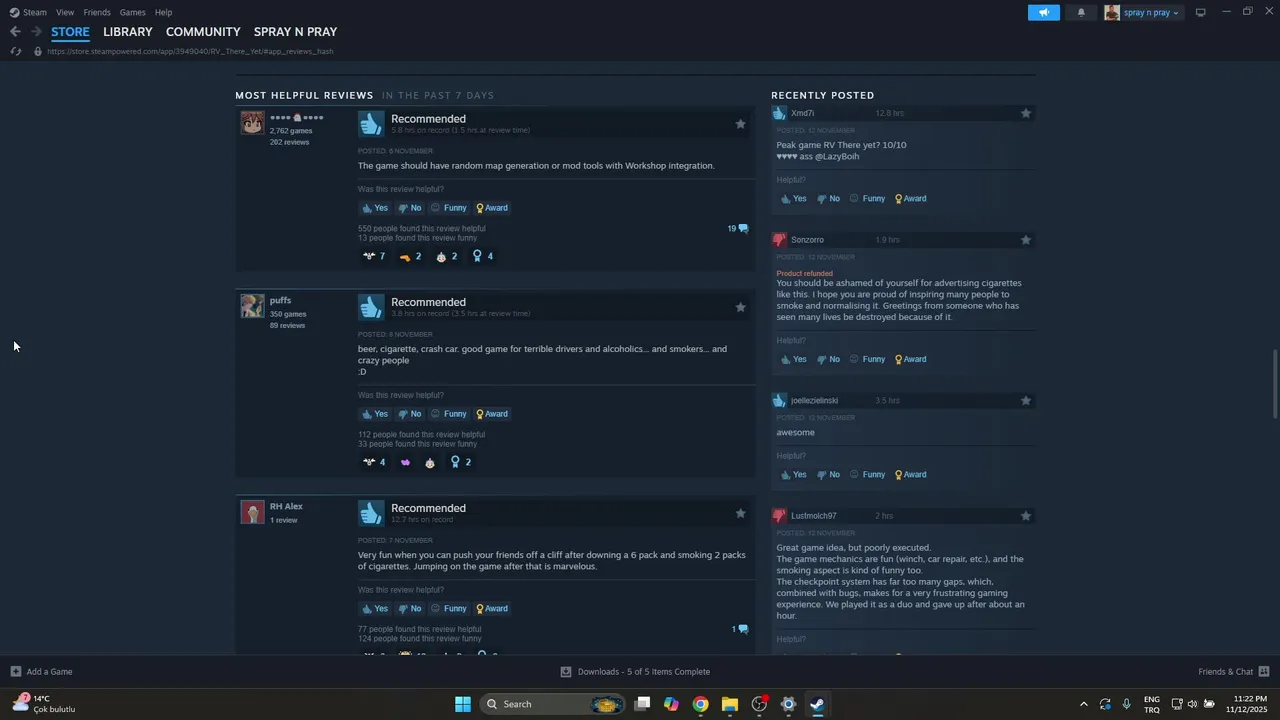Click the red thumbs-down icon on Lustmolch97's review
This screenshot has height=720, width=1280.
click(x=779, y=516)
